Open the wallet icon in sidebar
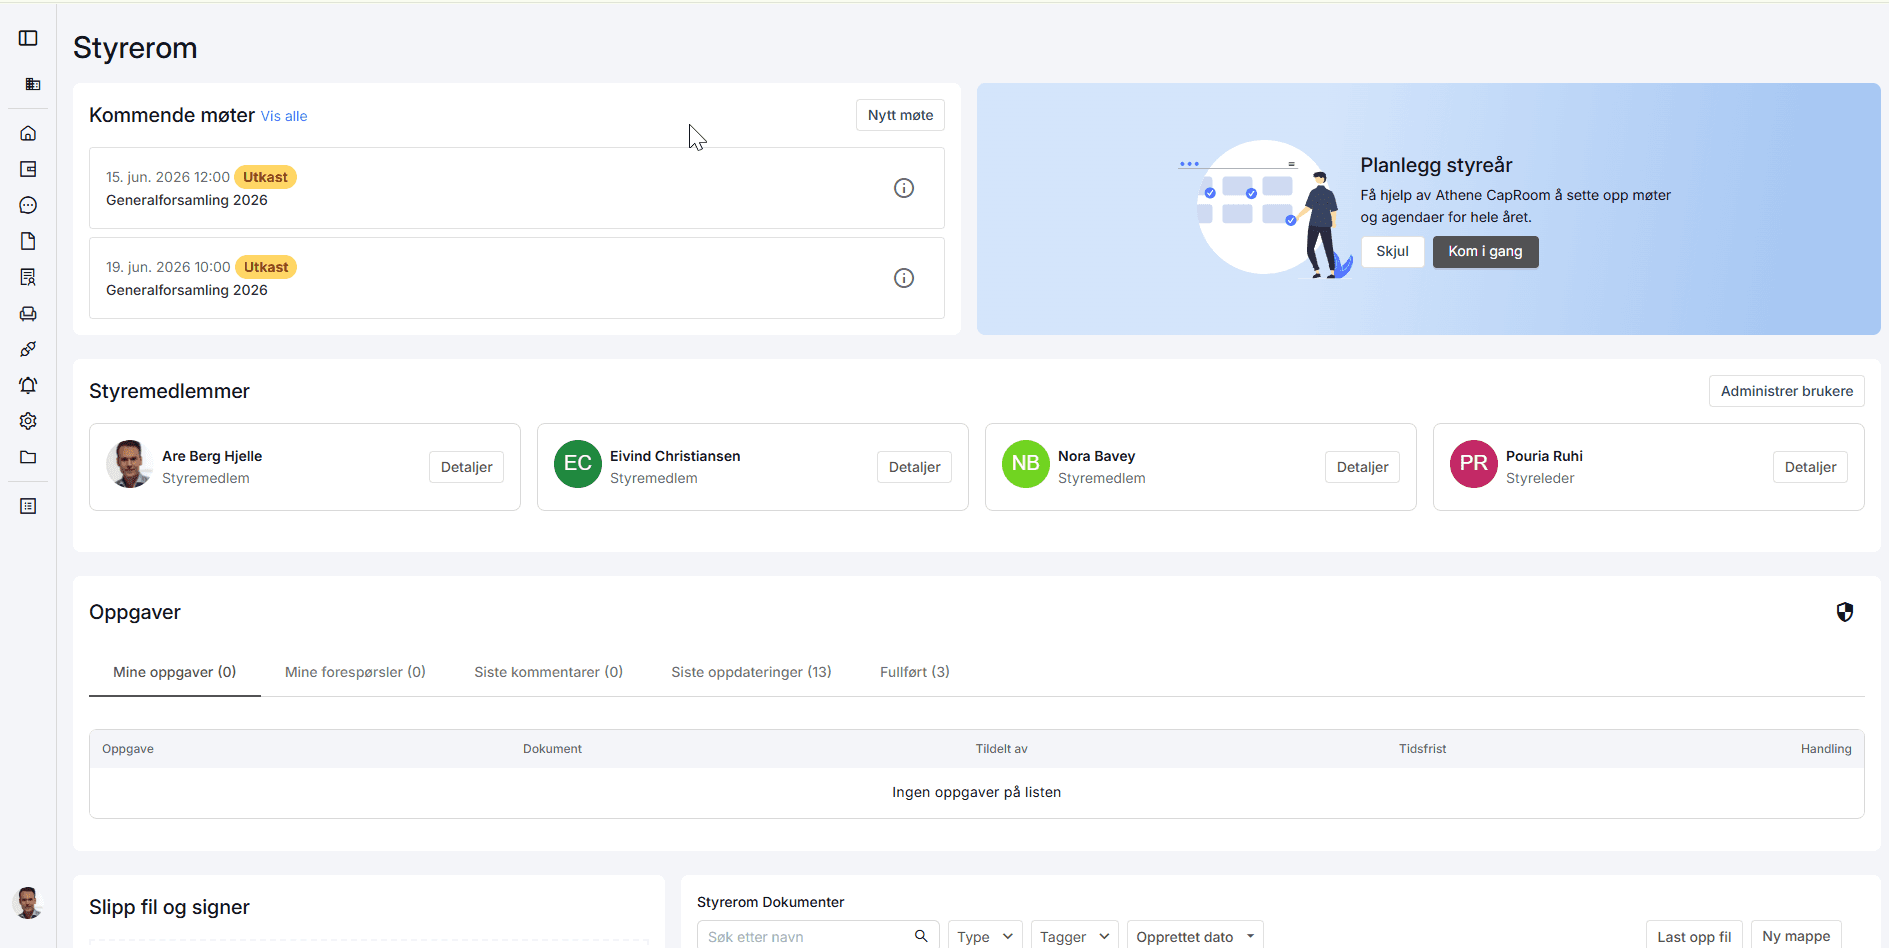 28,169
